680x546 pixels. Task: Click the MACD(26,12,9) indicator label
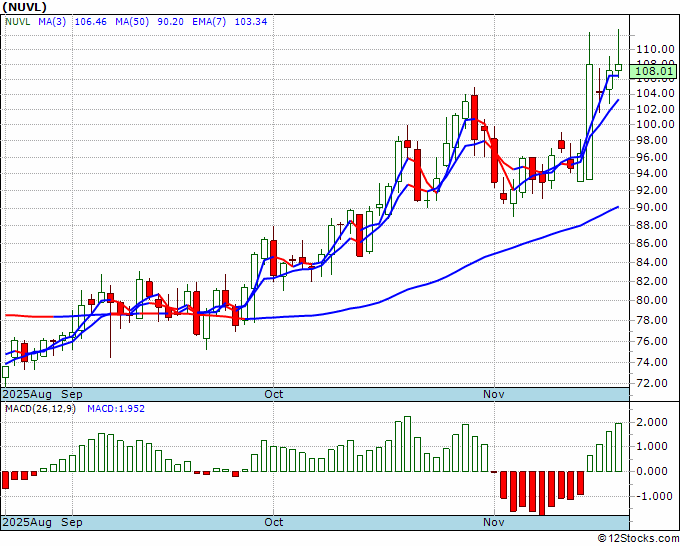pyautogui.click(x=40, y=409)
